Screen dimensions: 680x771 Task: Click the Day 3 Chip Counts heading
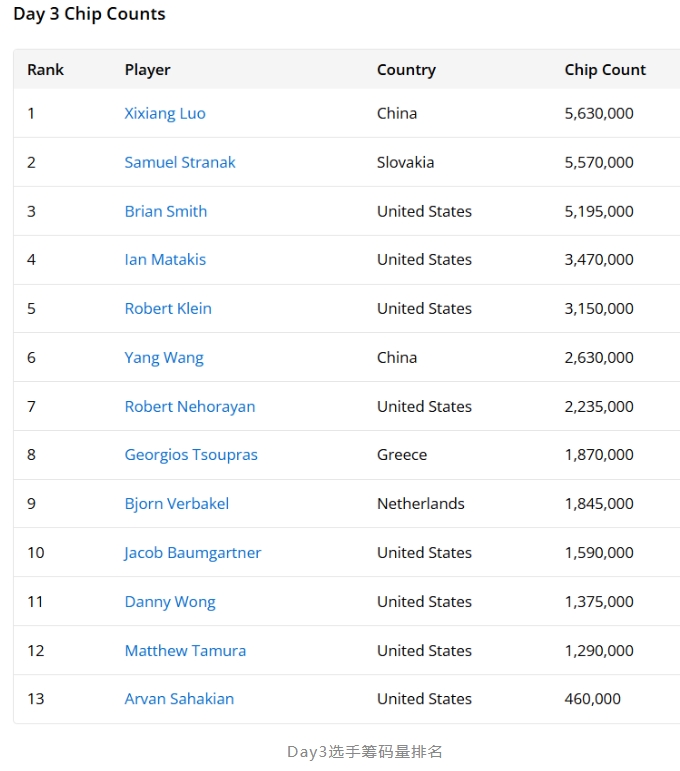pos(89,14)
